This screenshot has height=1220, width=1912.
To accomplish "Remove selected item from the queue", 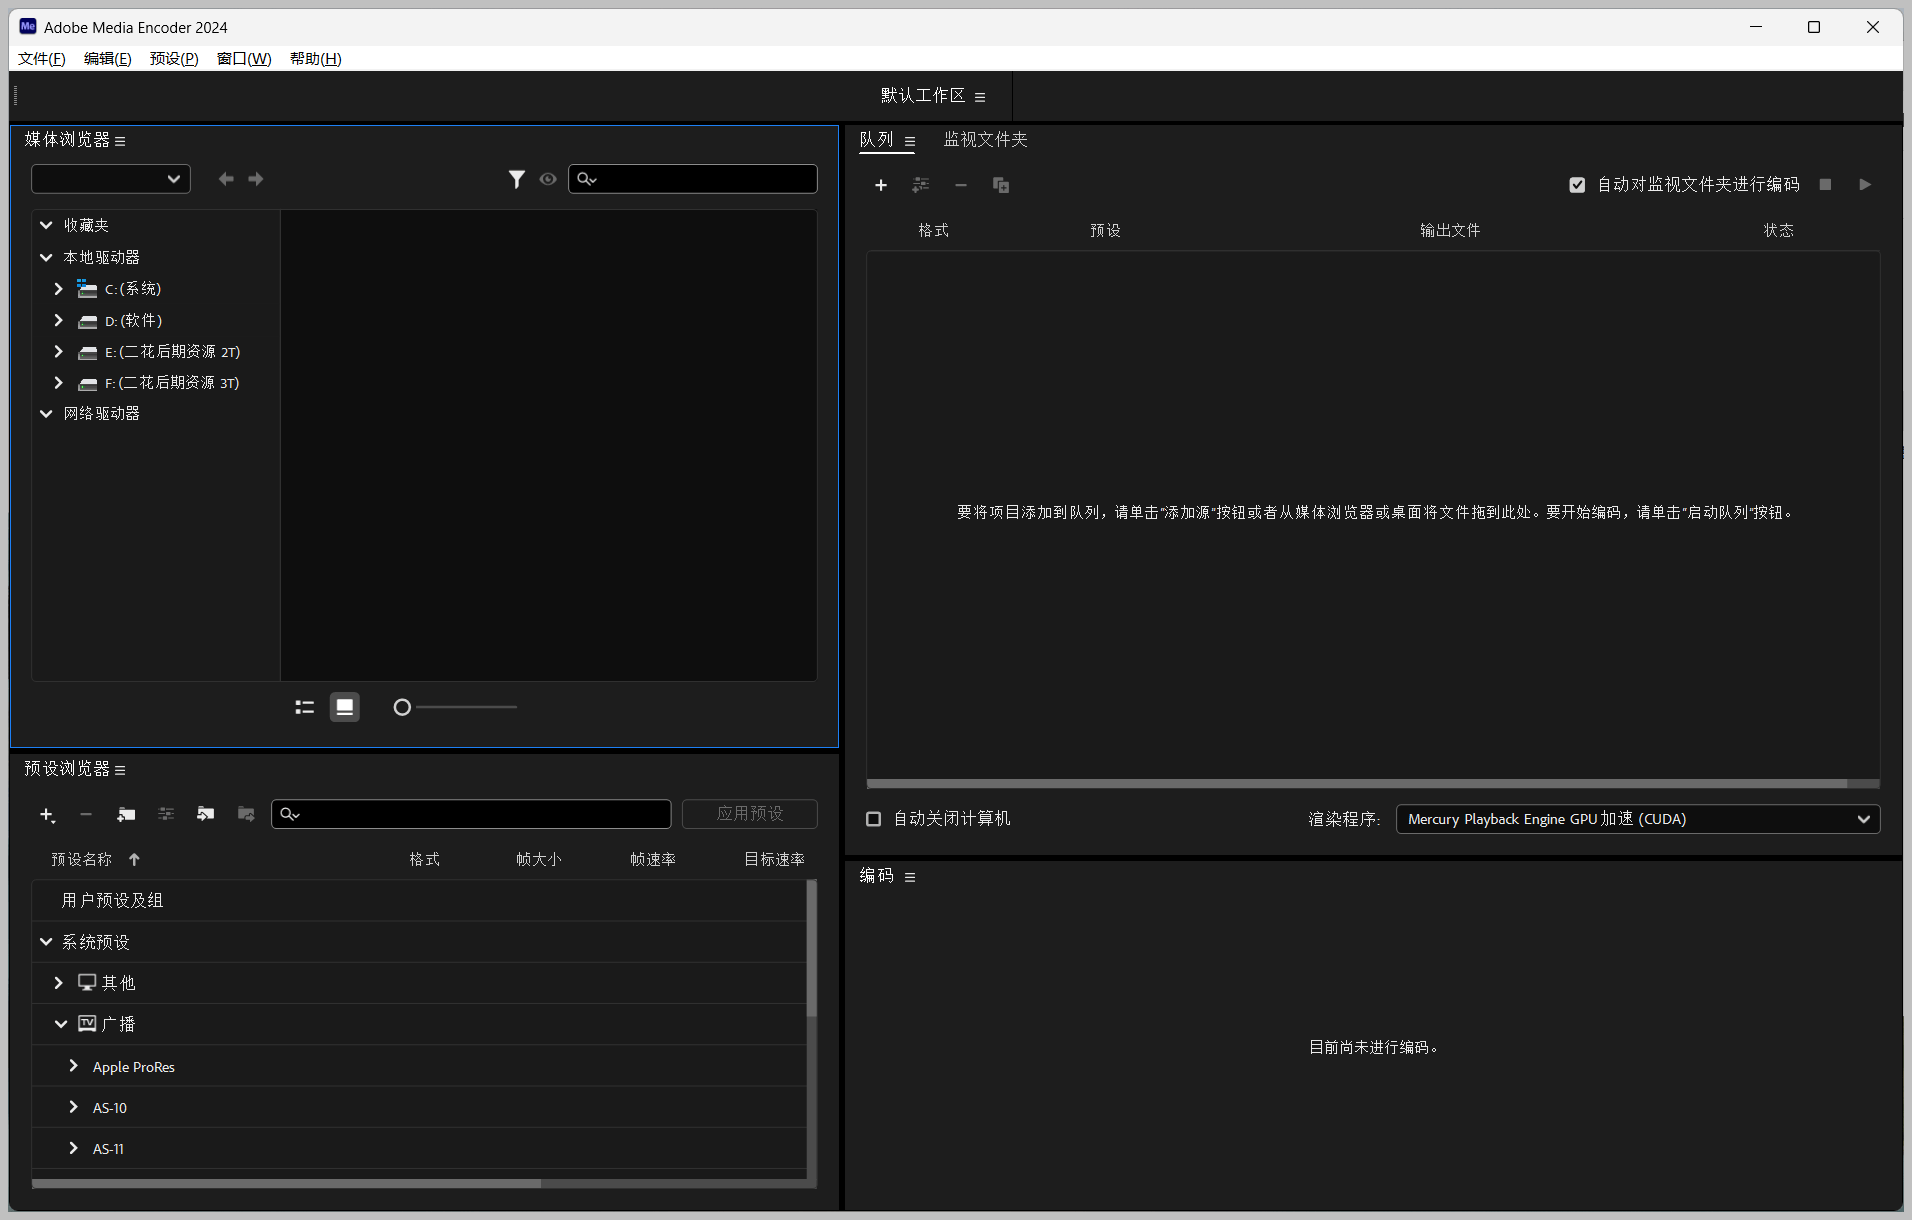I will [960, 185].
